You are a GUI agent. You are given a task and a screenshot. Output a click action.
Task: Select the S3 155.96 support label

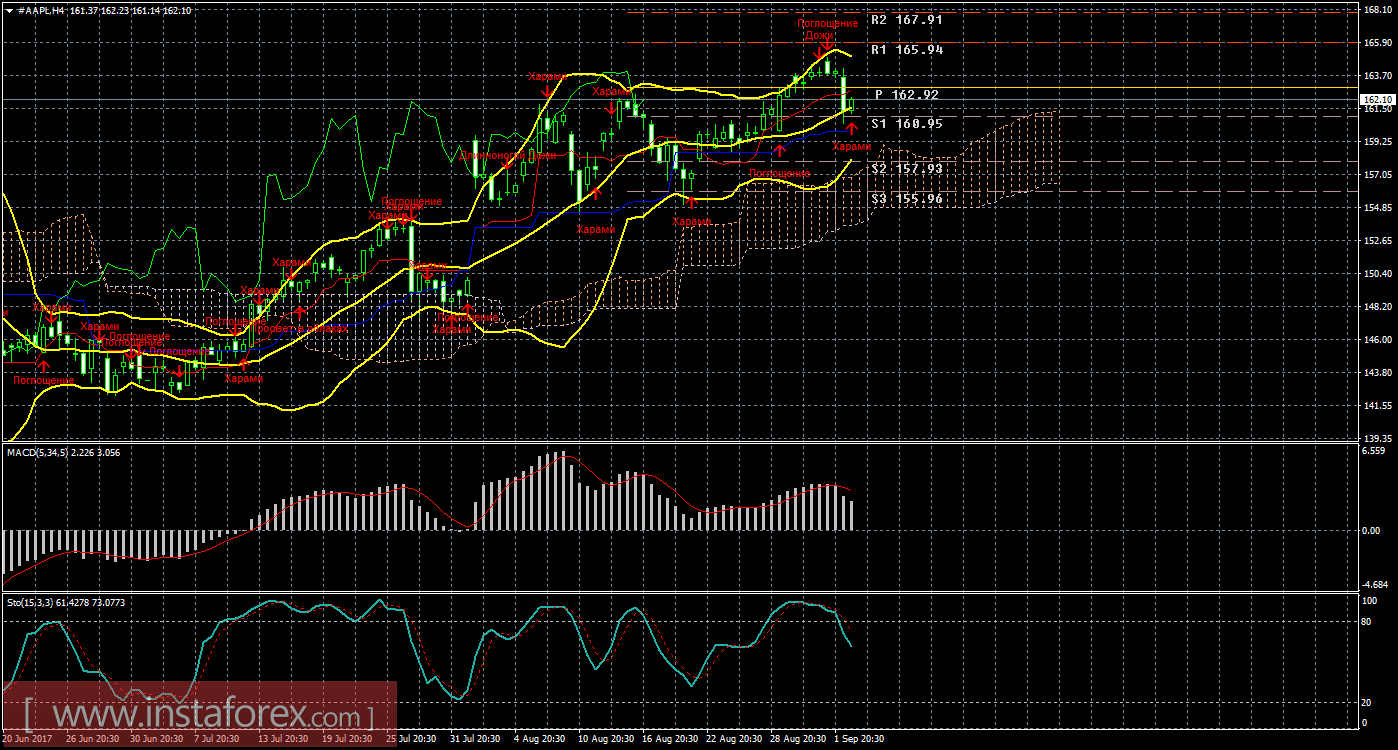point(906,199)
